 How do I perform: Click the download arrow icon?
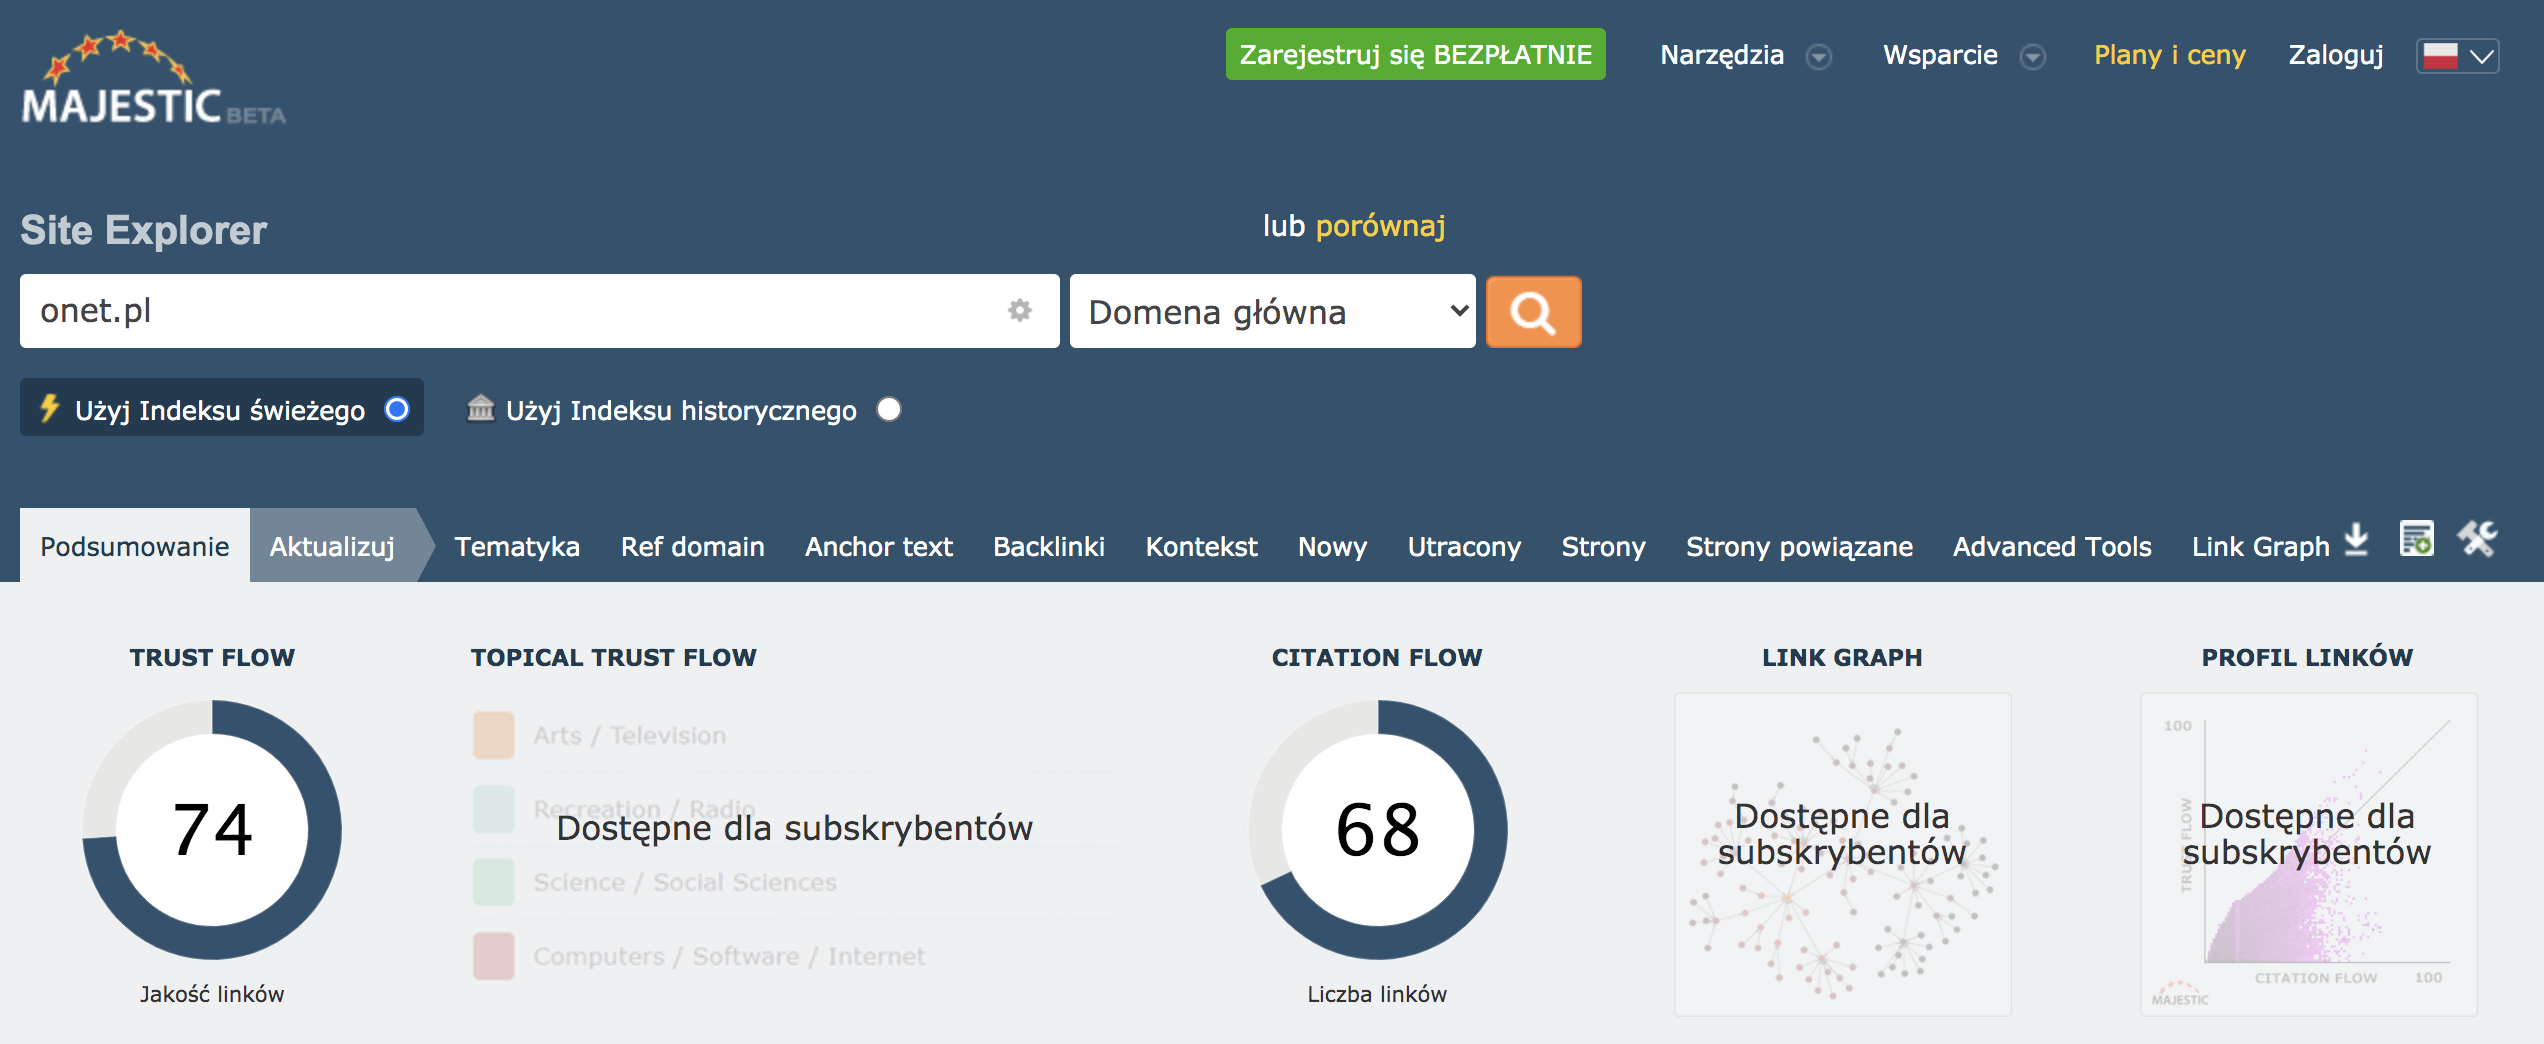2357,539
